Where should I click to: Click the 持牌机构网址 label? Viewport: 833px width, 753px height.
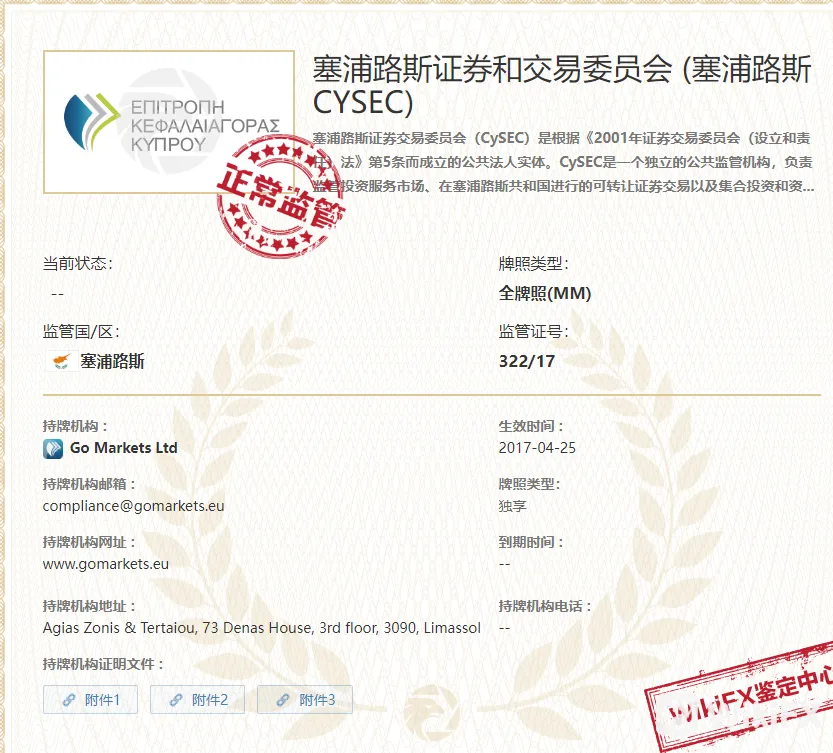(89, 542)
